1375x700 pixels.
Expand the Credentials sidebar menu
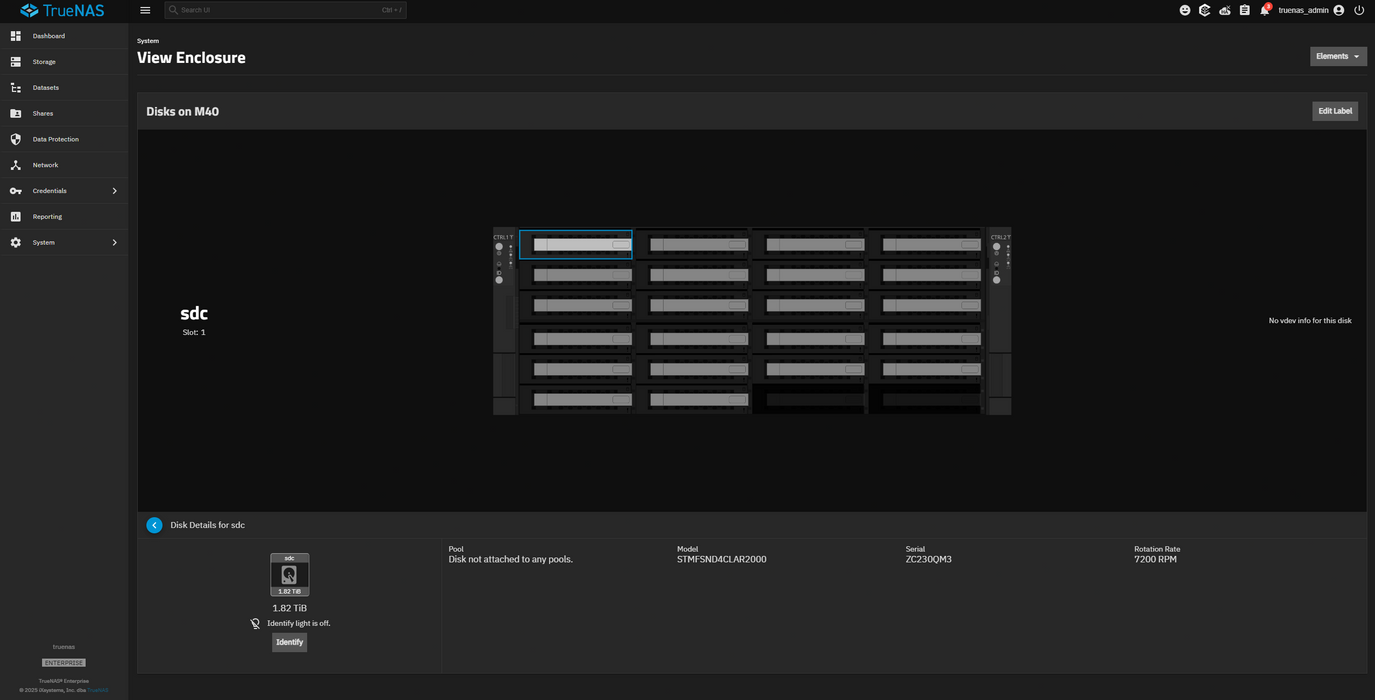[x=64, y=191]
